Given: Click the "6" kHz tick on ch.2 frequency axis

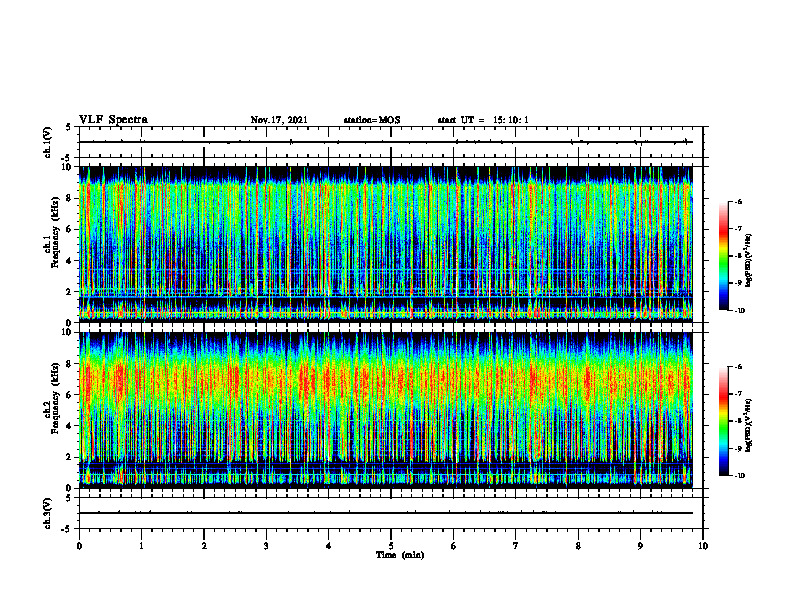Looking at the screenshot, I should (x=70, y=395).
